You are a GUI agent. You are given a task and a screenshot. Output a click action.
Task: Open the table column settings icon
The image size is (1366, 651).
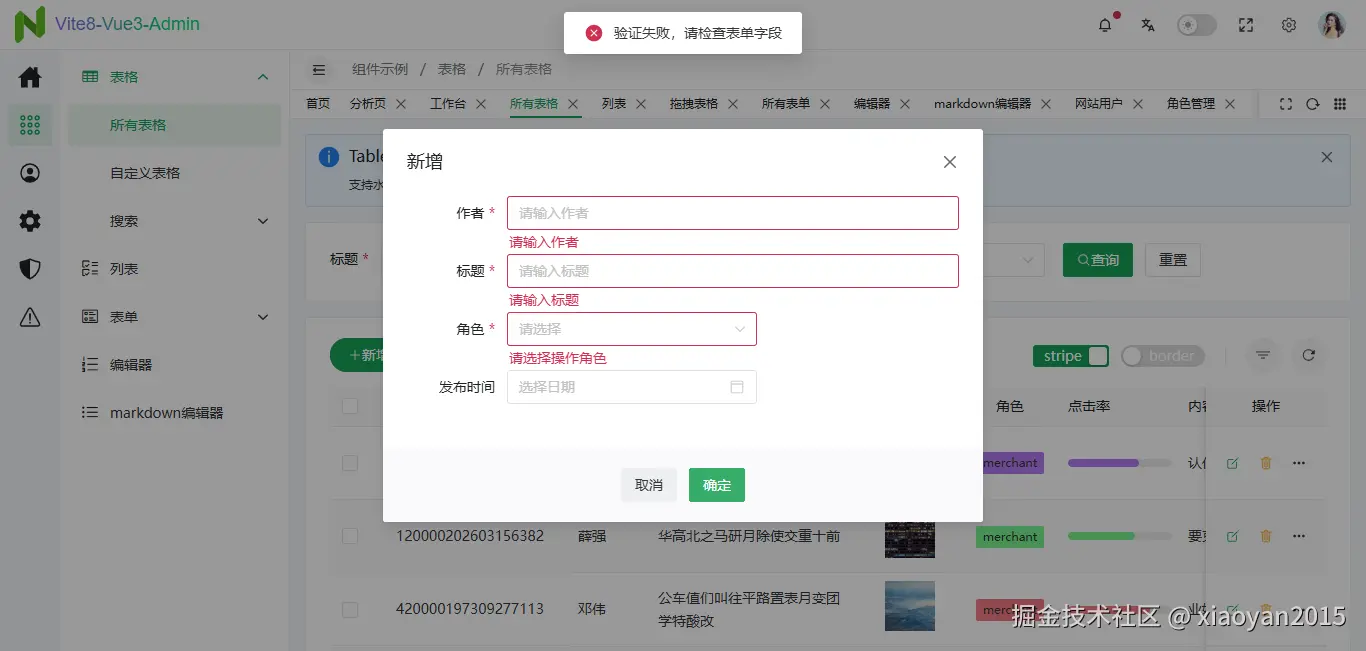tap(1263, 355)
